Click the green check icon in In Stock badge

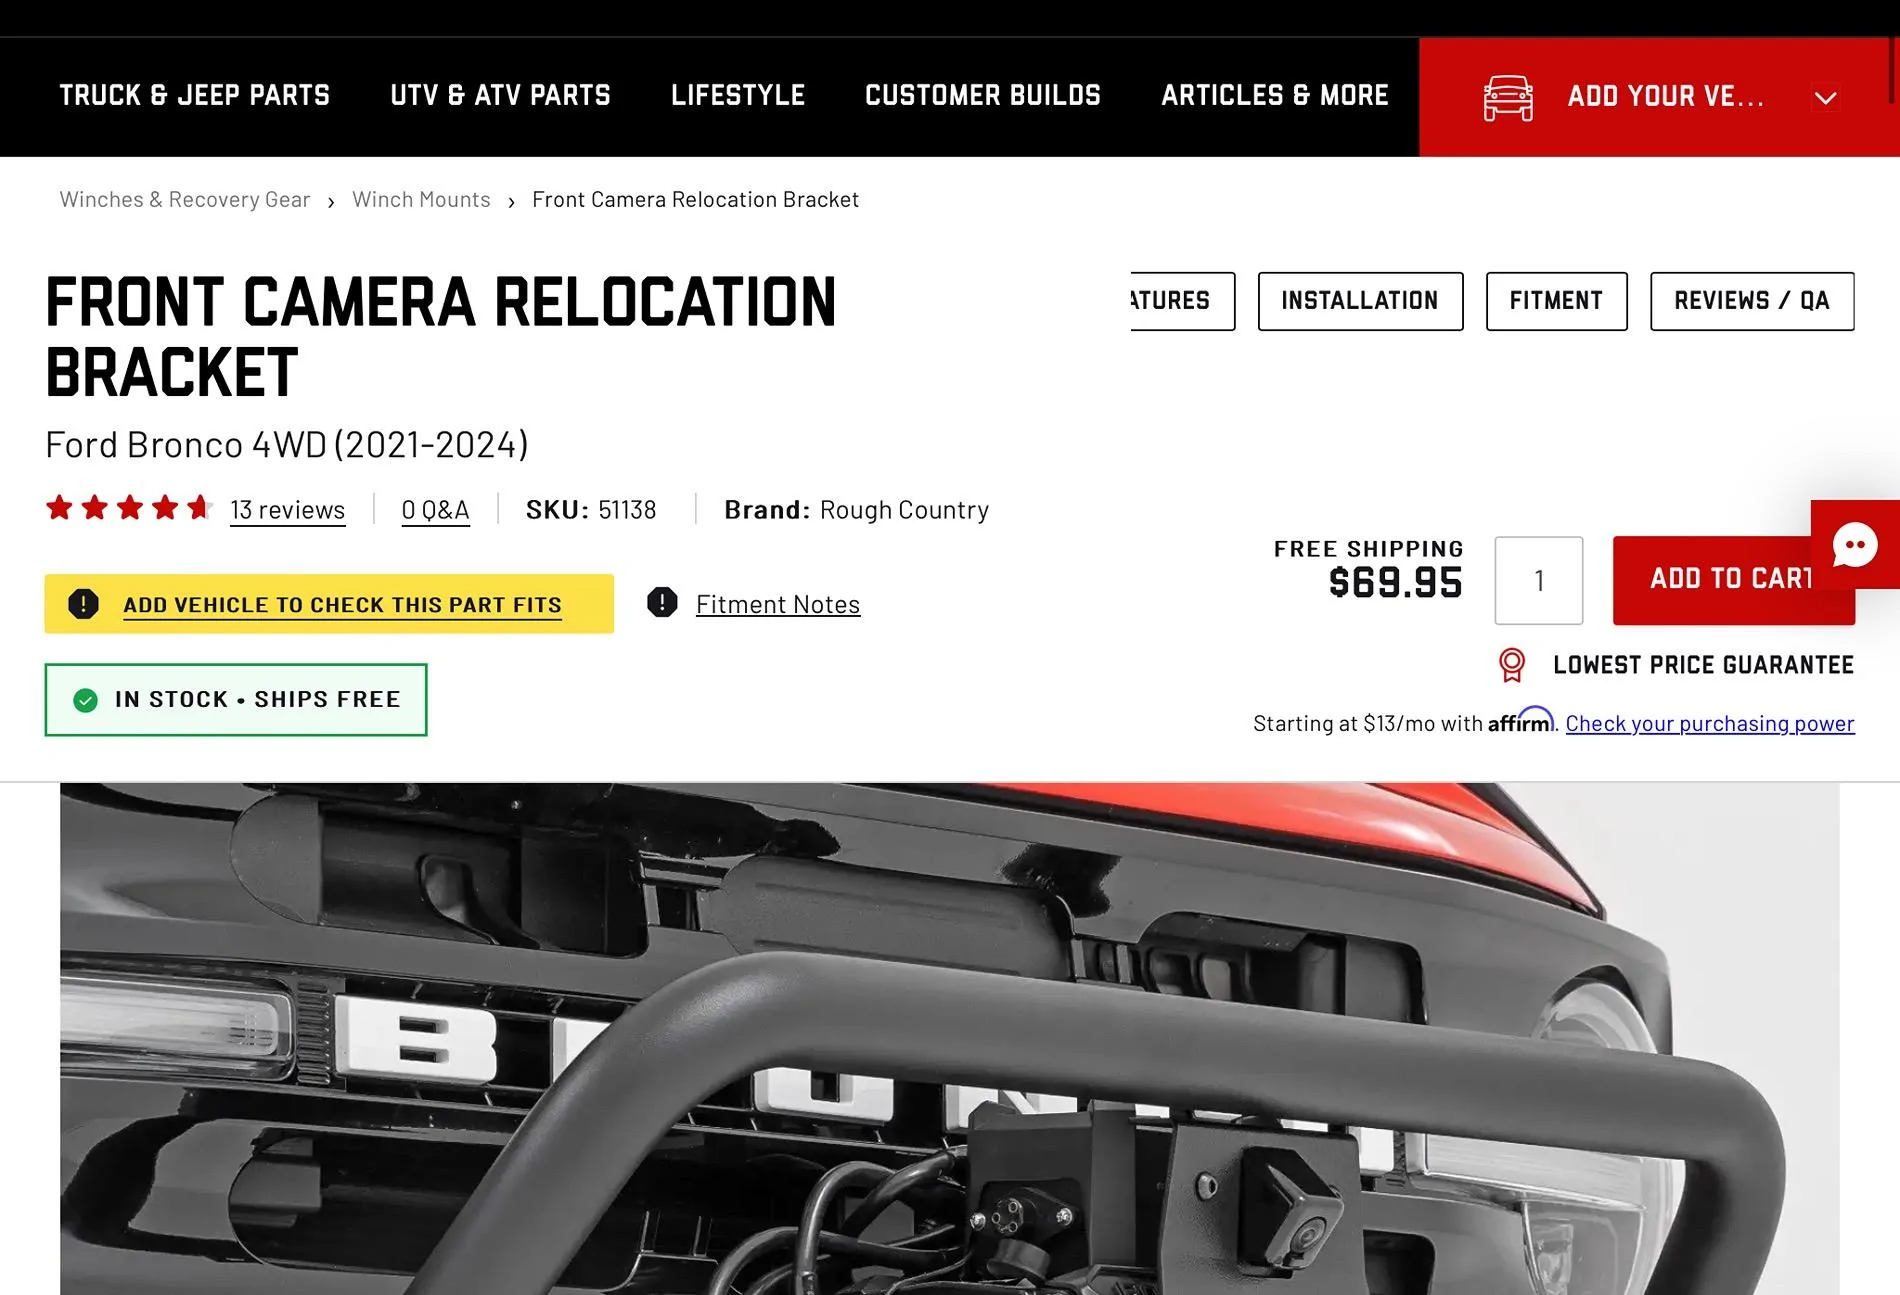click(86, 700)
